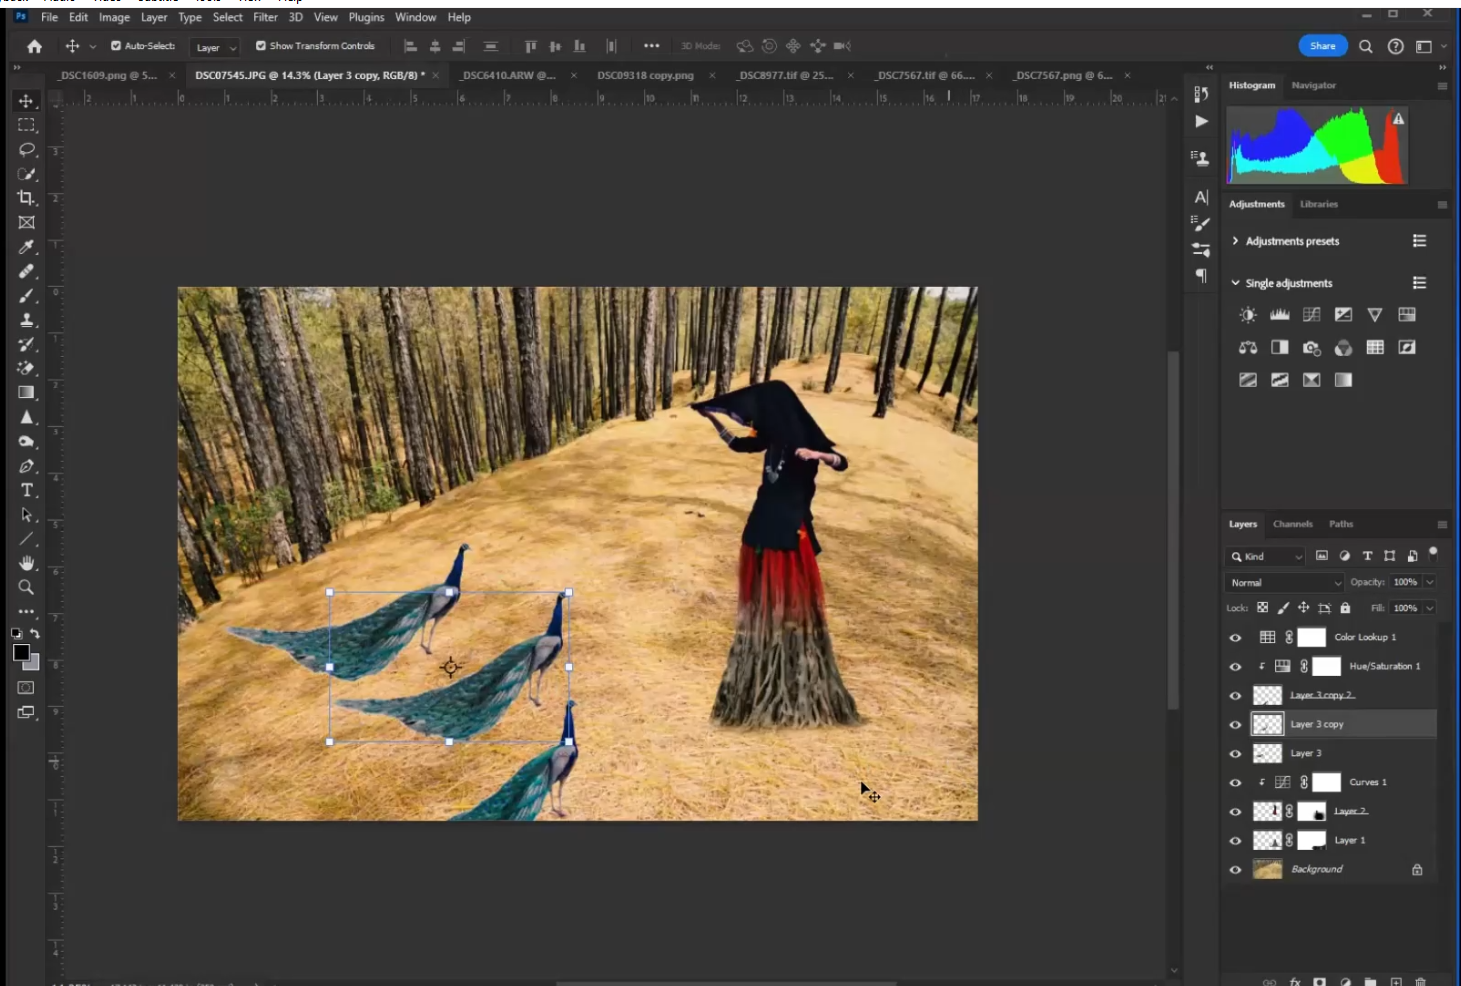Uncheck Show Transform Controls

point(261,46)
